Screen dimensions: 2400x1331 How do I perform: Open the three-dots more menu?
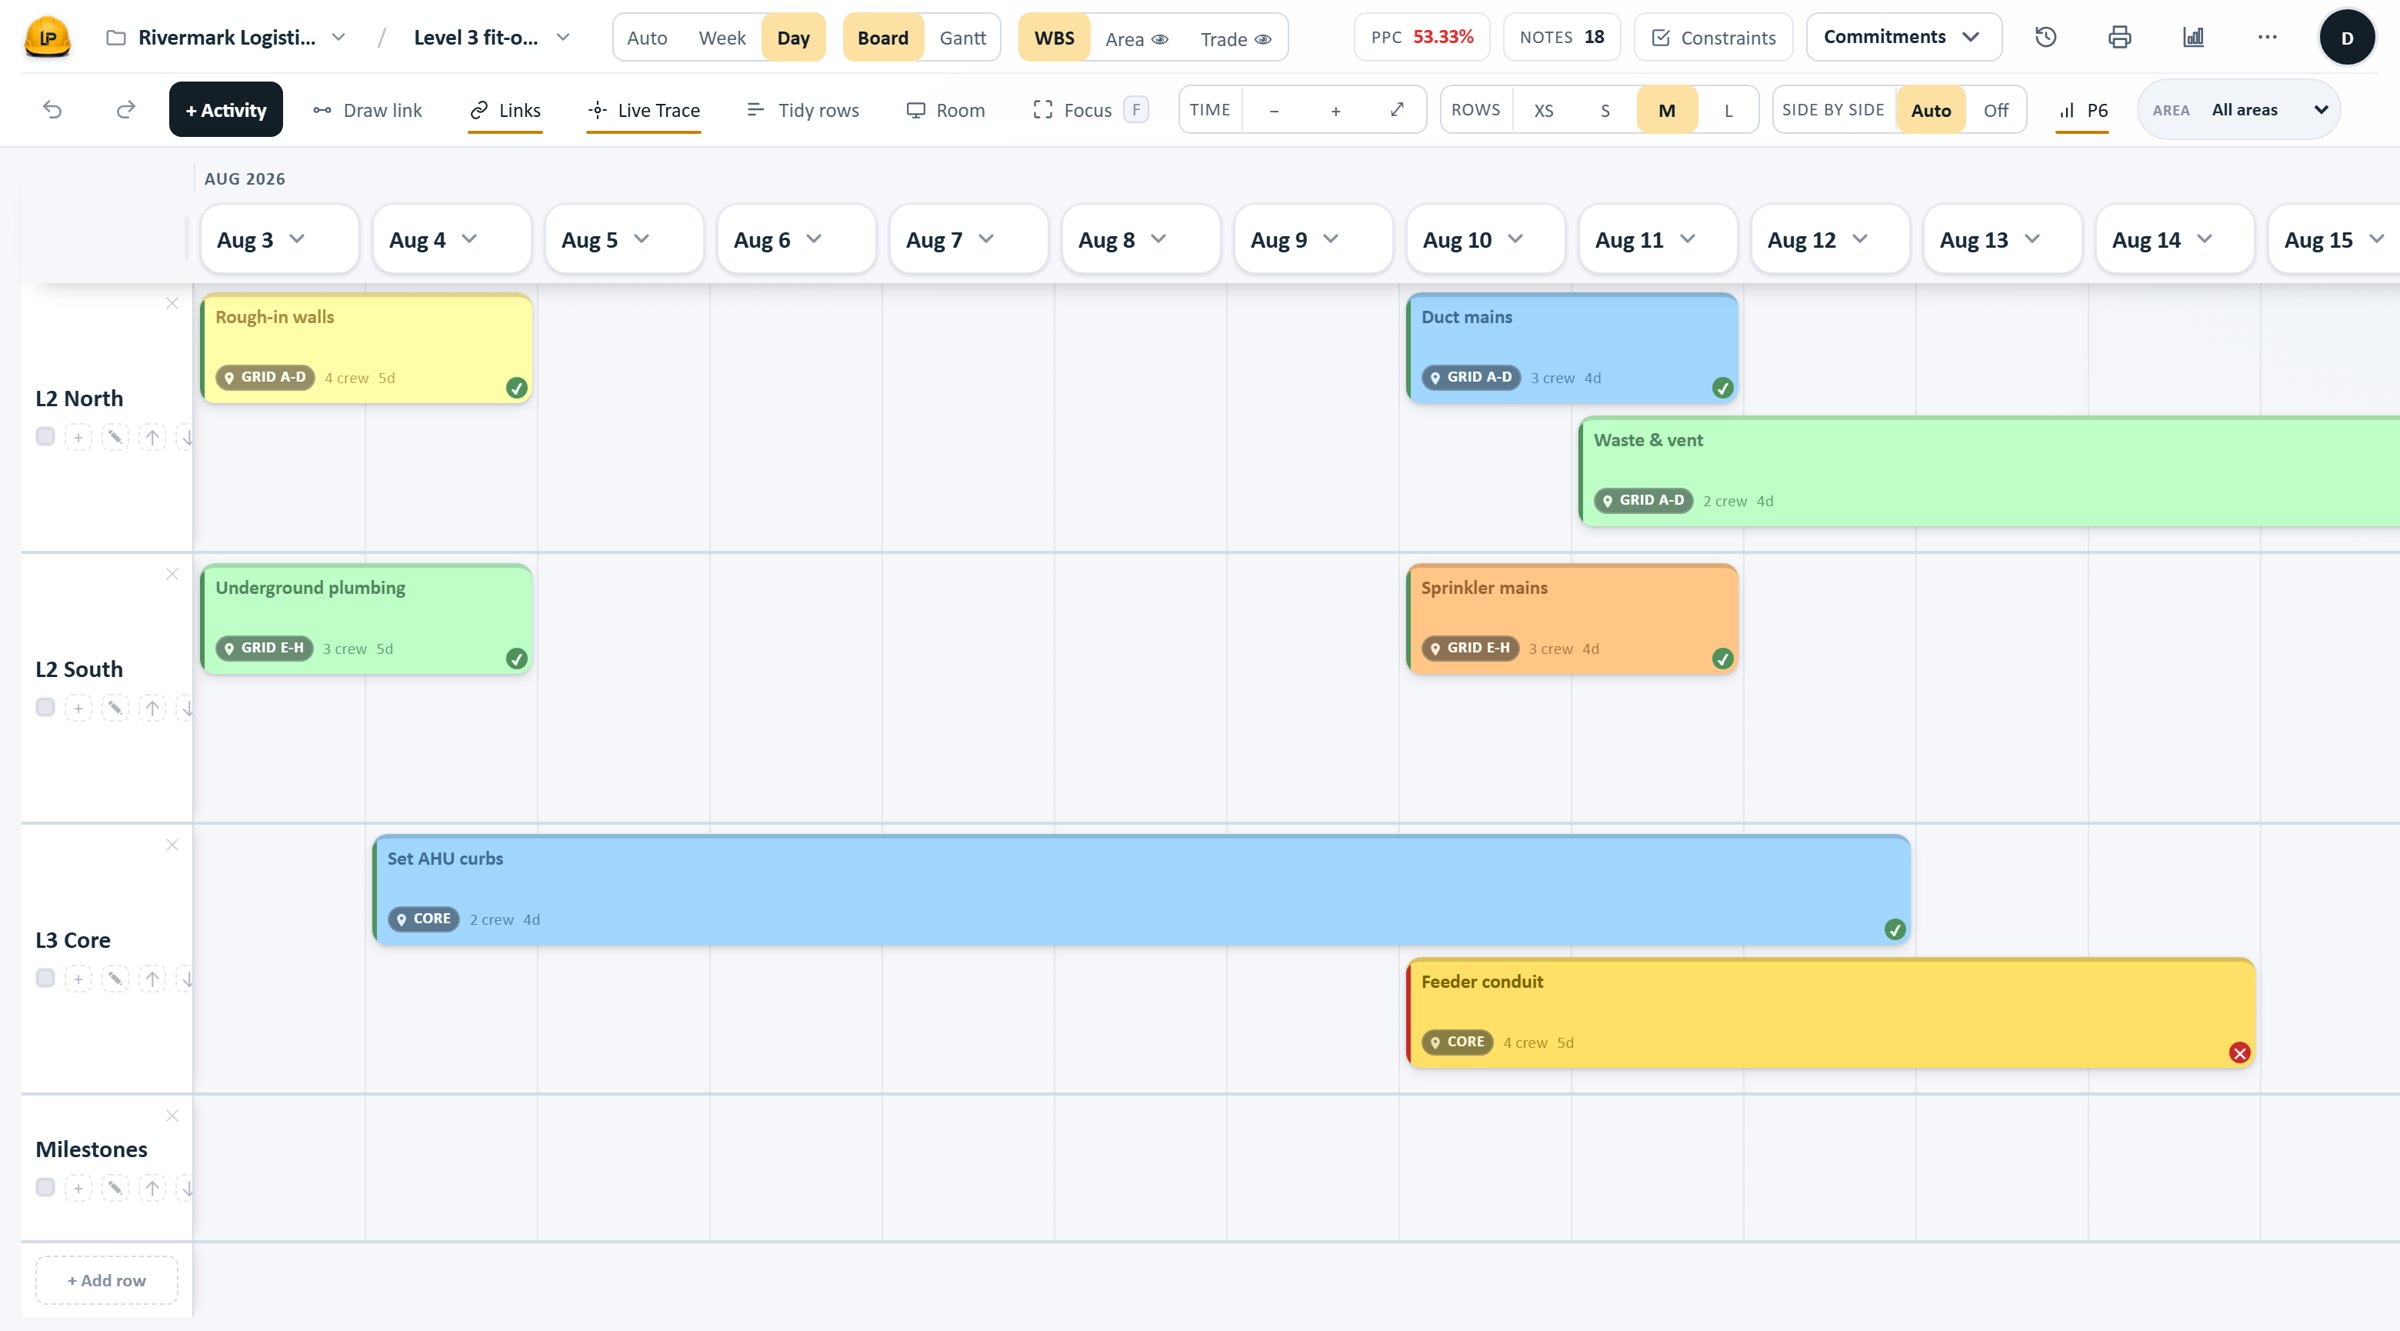(2267, 37)
